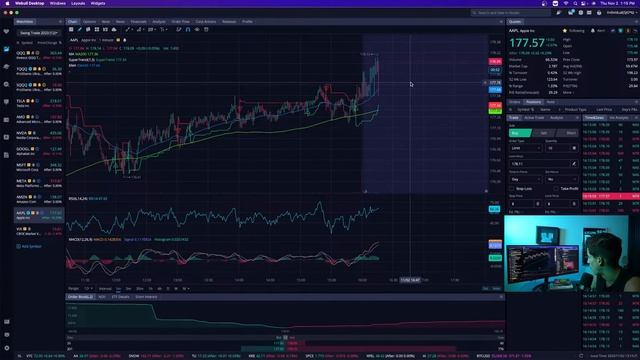The height and width of the screenshot is (360, 640).
Task: Open the Swing Trade watchlist dropdown
Action: (38, 33)
